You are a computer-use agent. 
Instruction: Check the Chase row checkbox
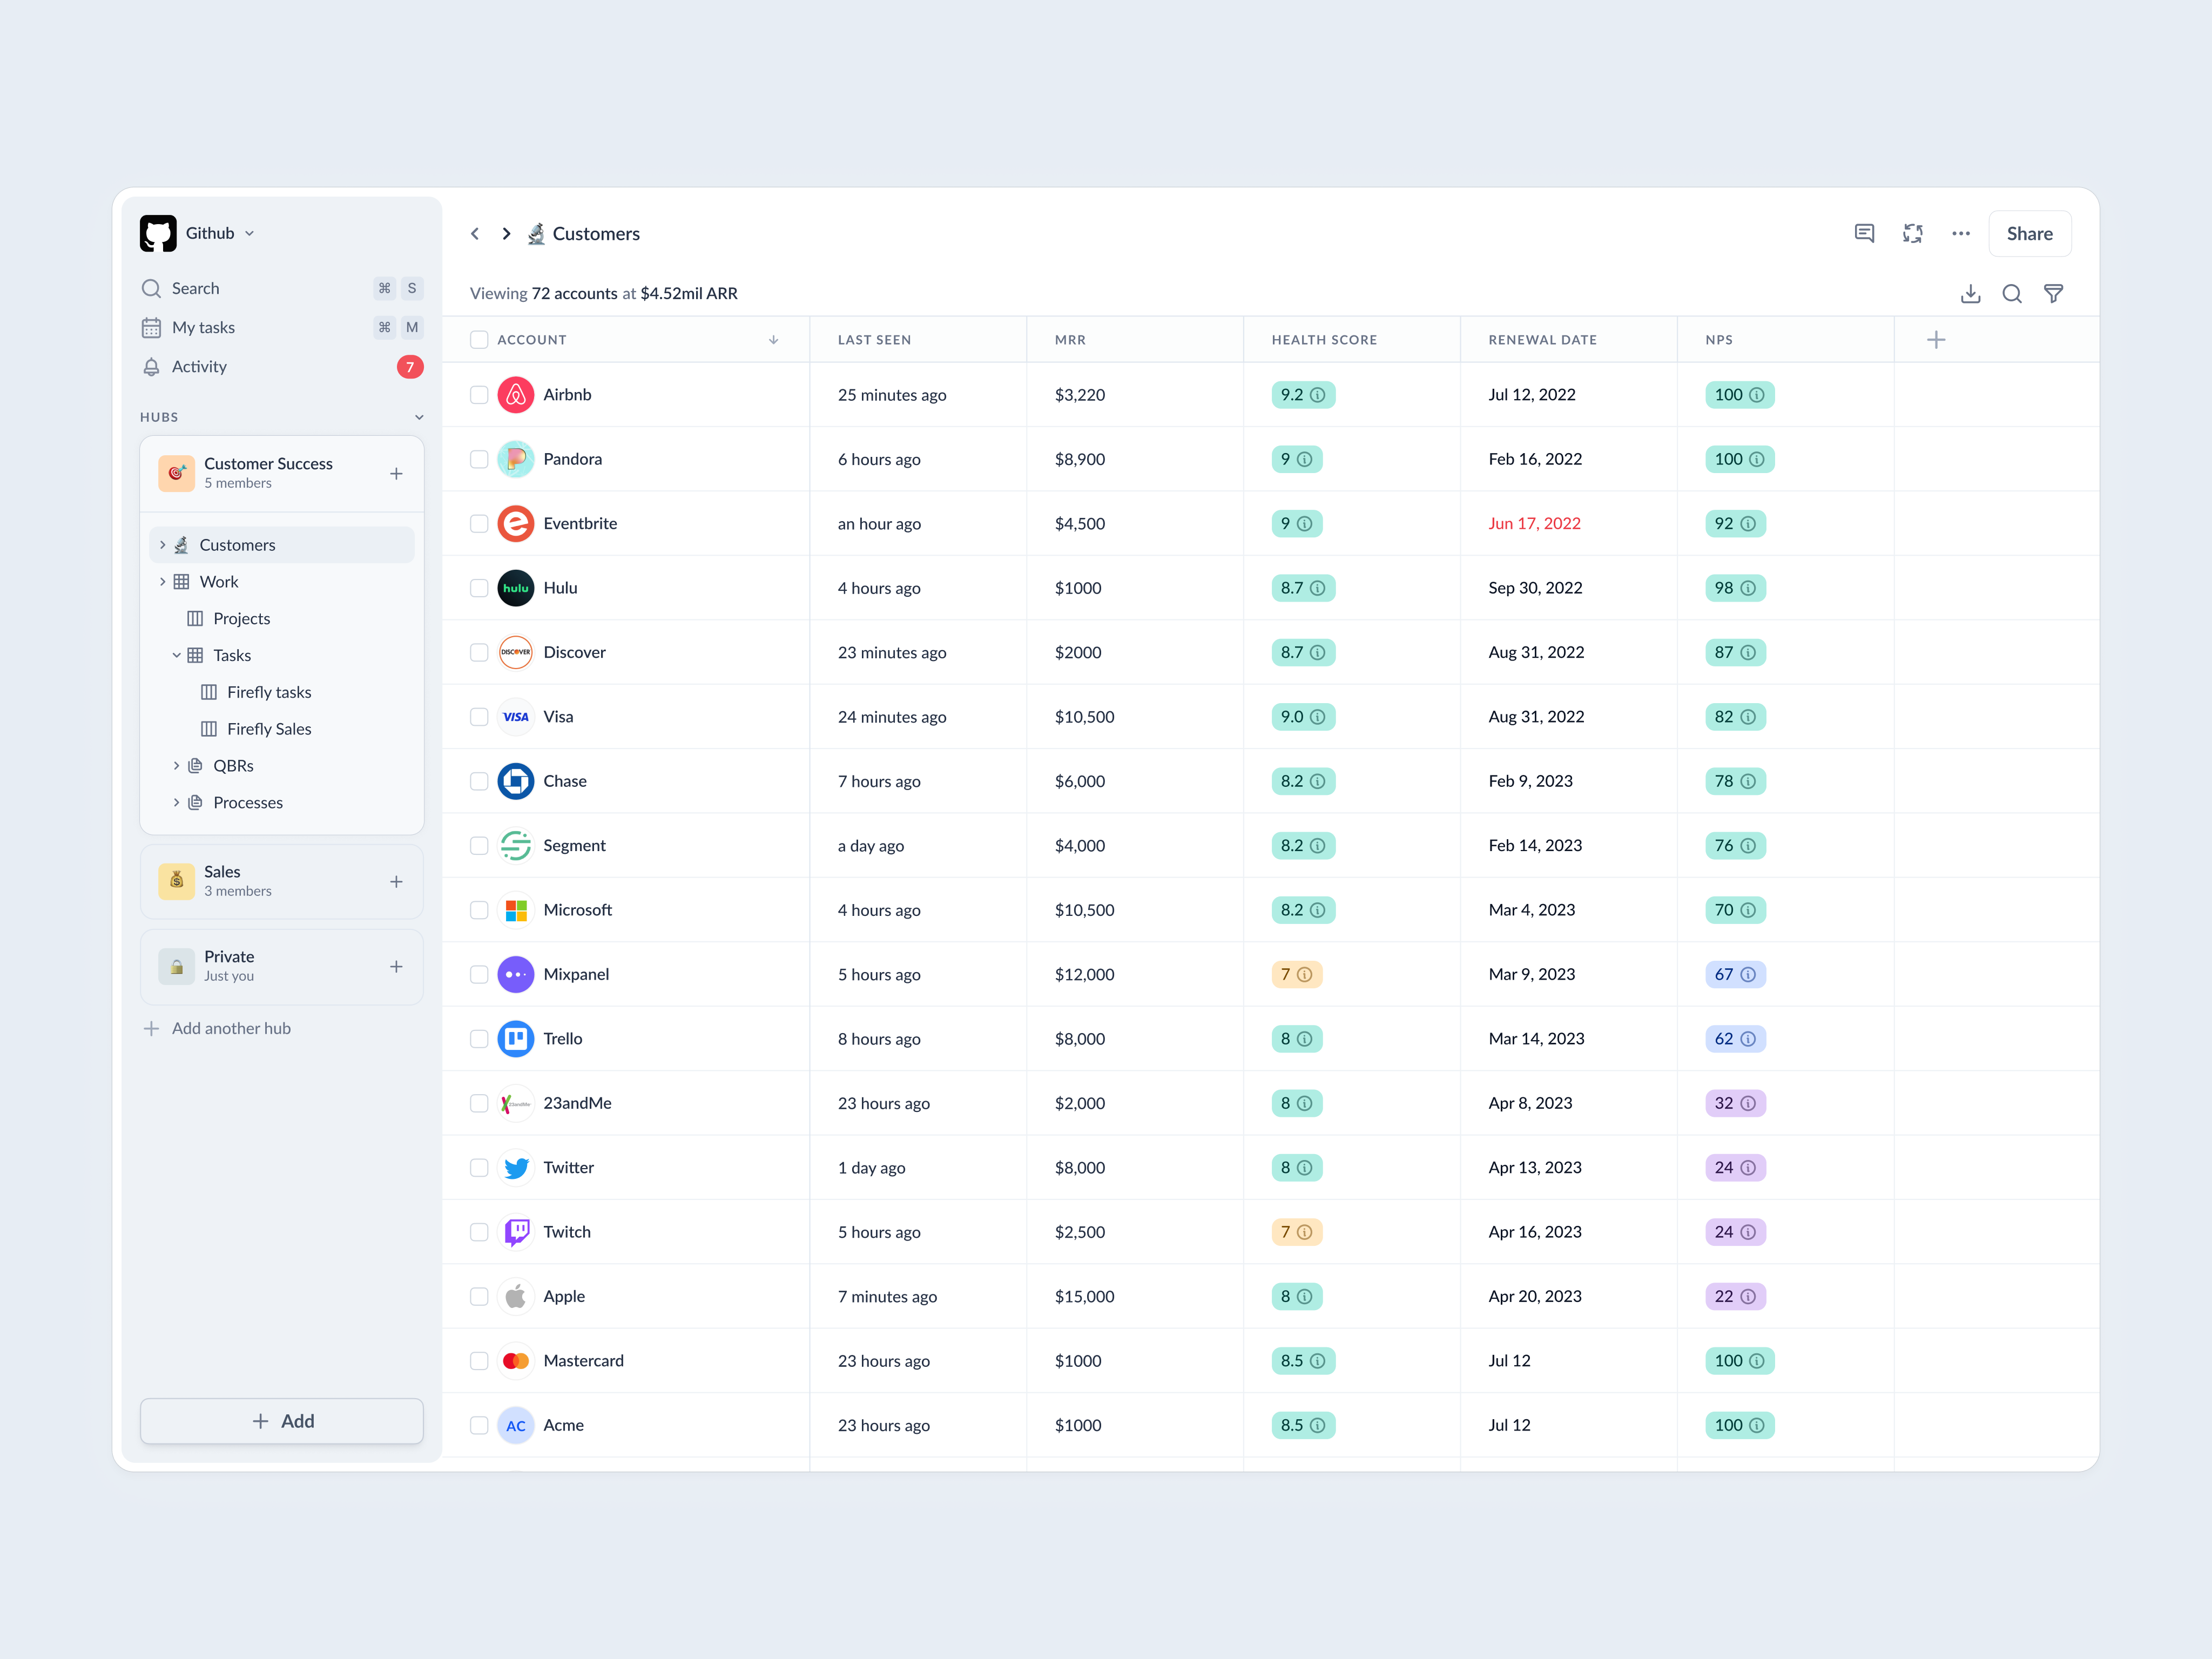coord(479,781)
